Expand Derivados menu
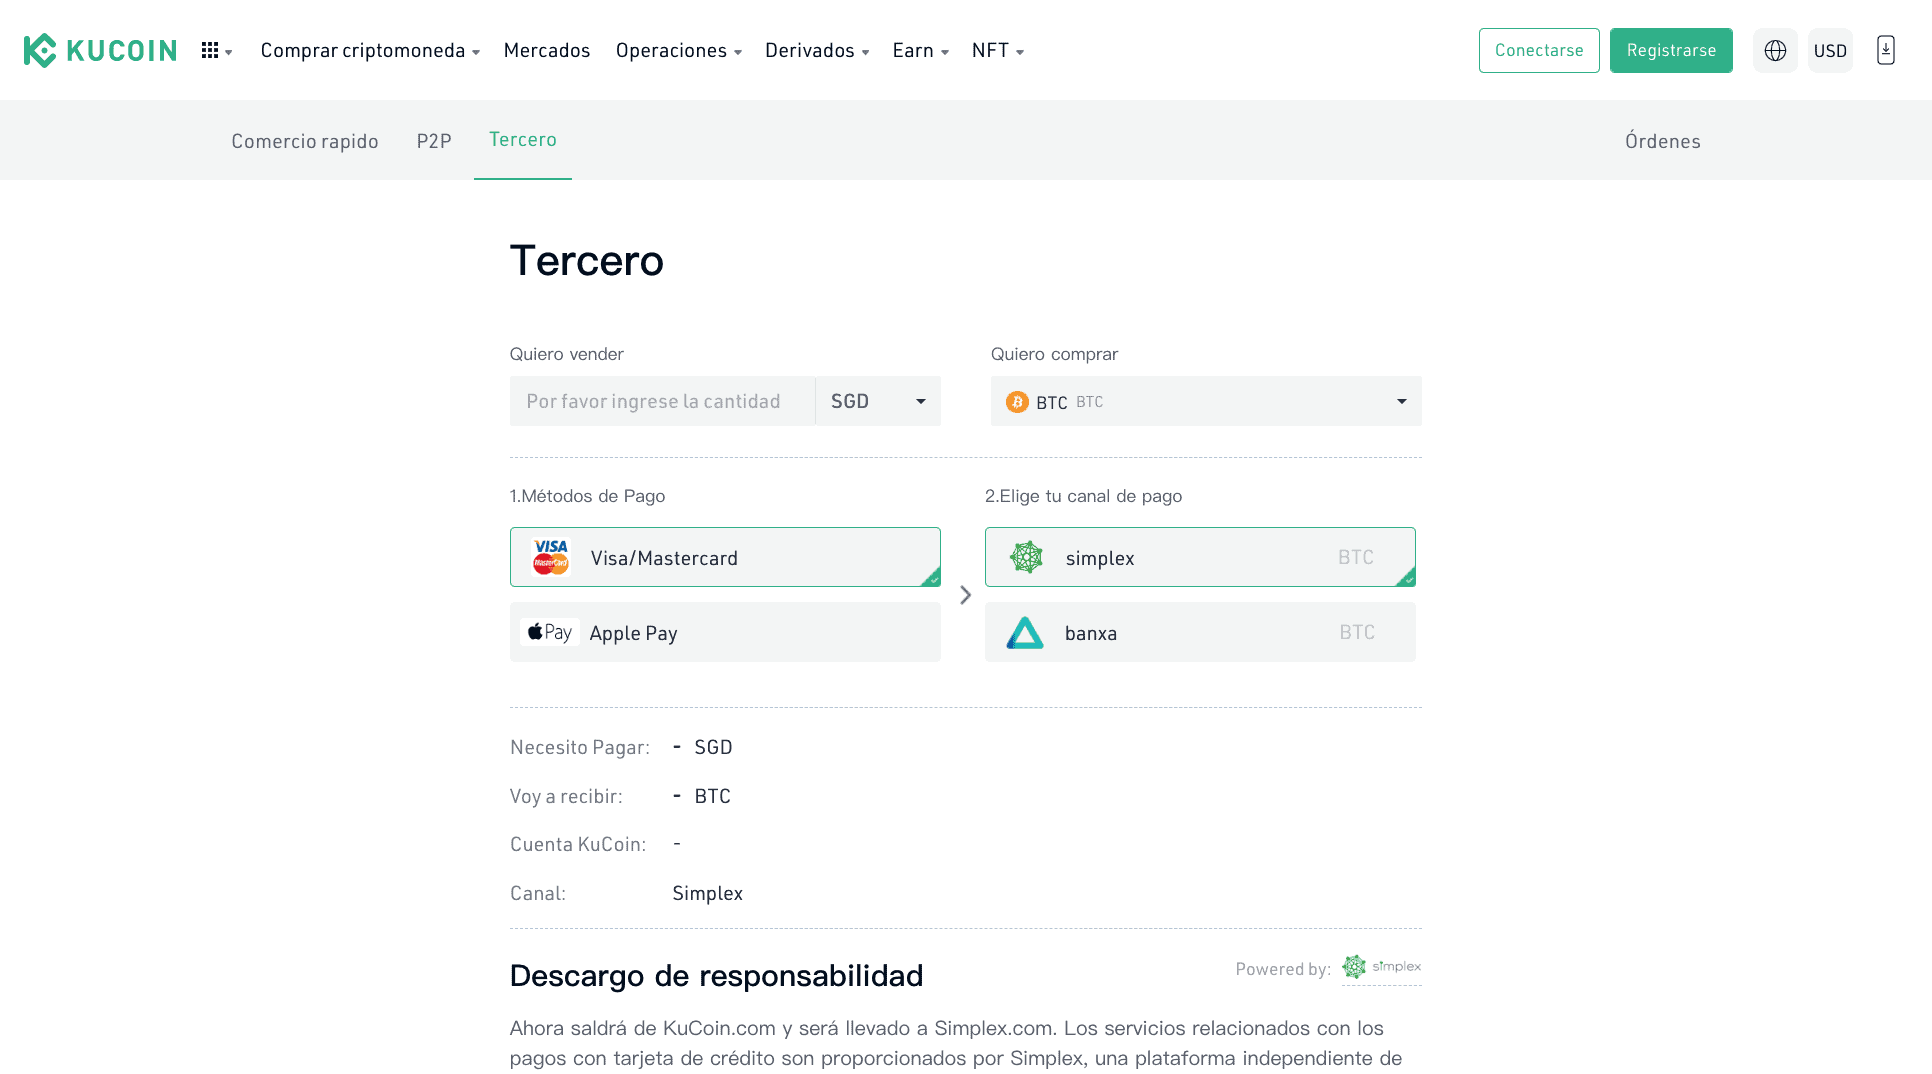1932x1074 pixels. pyautogui.click(x=817, y=51)
